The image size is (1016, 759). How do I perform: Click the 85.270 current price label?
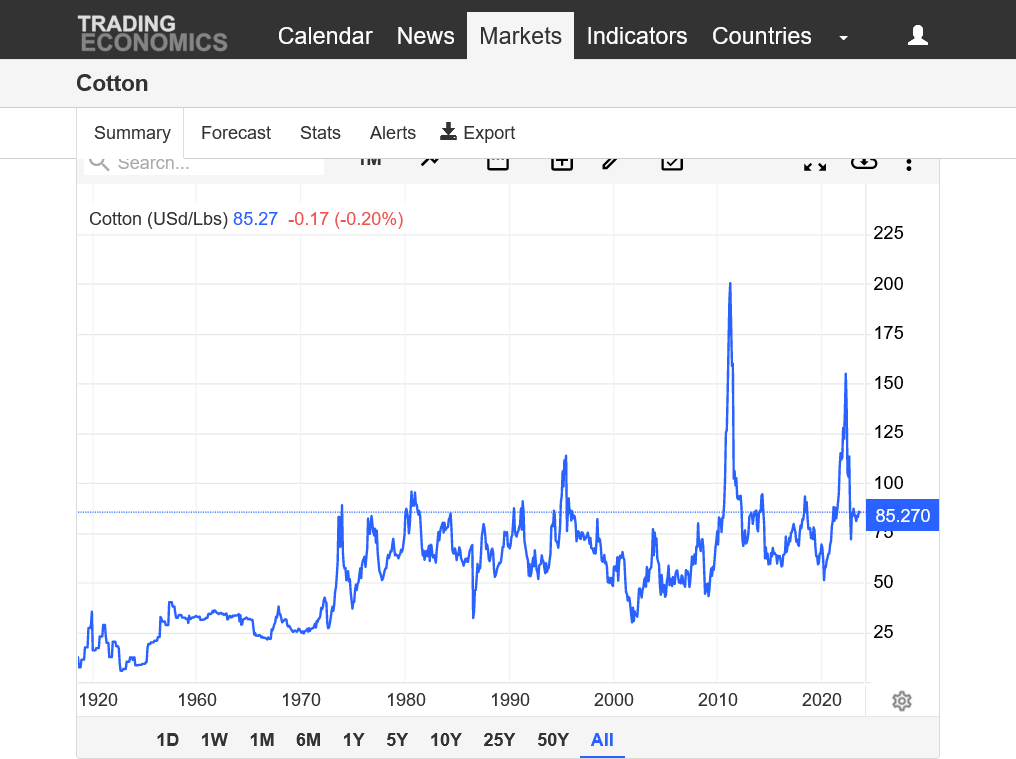pyautogui.click(x=902, y=515)
